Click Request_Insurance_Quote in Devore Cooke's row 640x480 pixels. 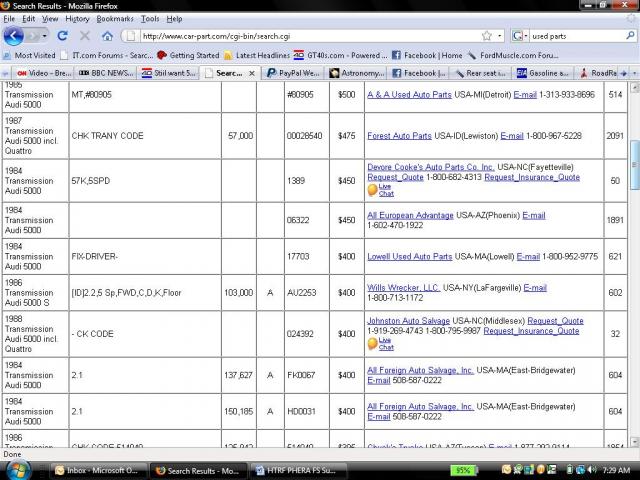coord(532,177)
